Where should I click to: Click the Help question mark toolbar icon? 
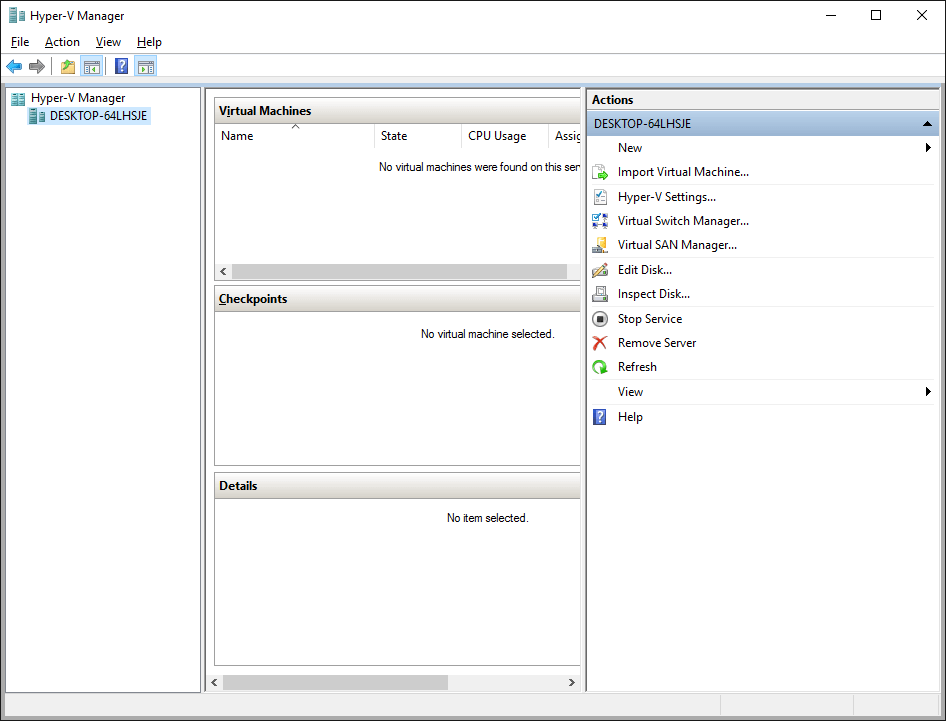(121, 66)
